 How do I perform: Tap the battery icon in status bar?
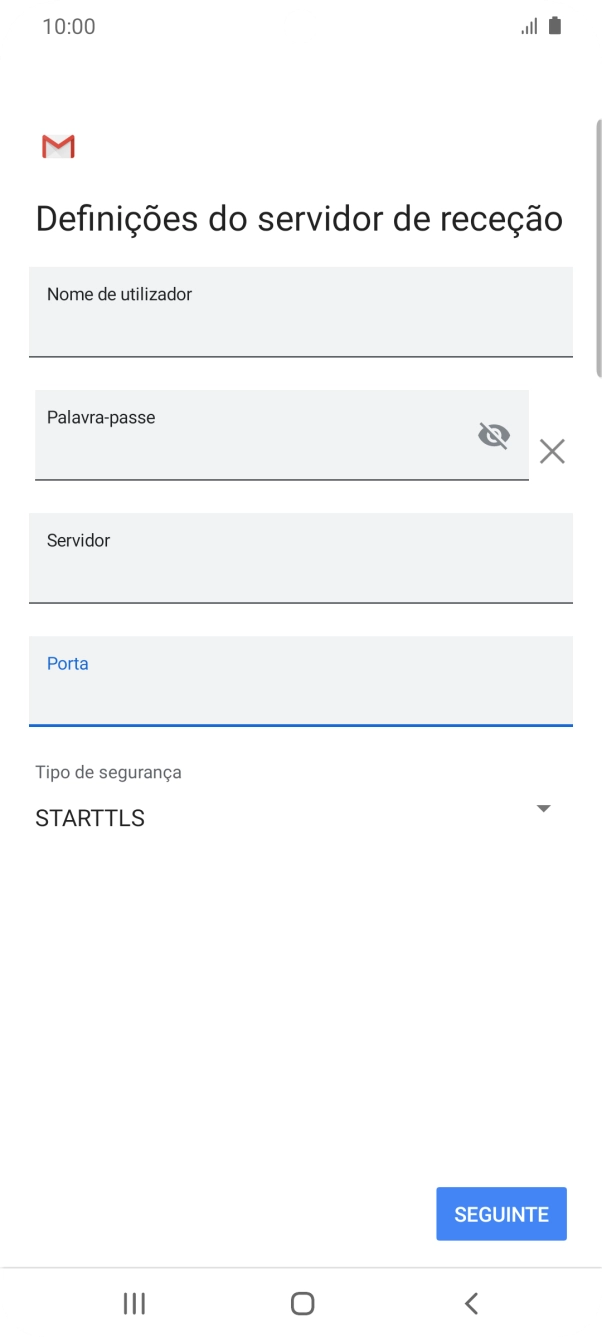click(553, 25)
